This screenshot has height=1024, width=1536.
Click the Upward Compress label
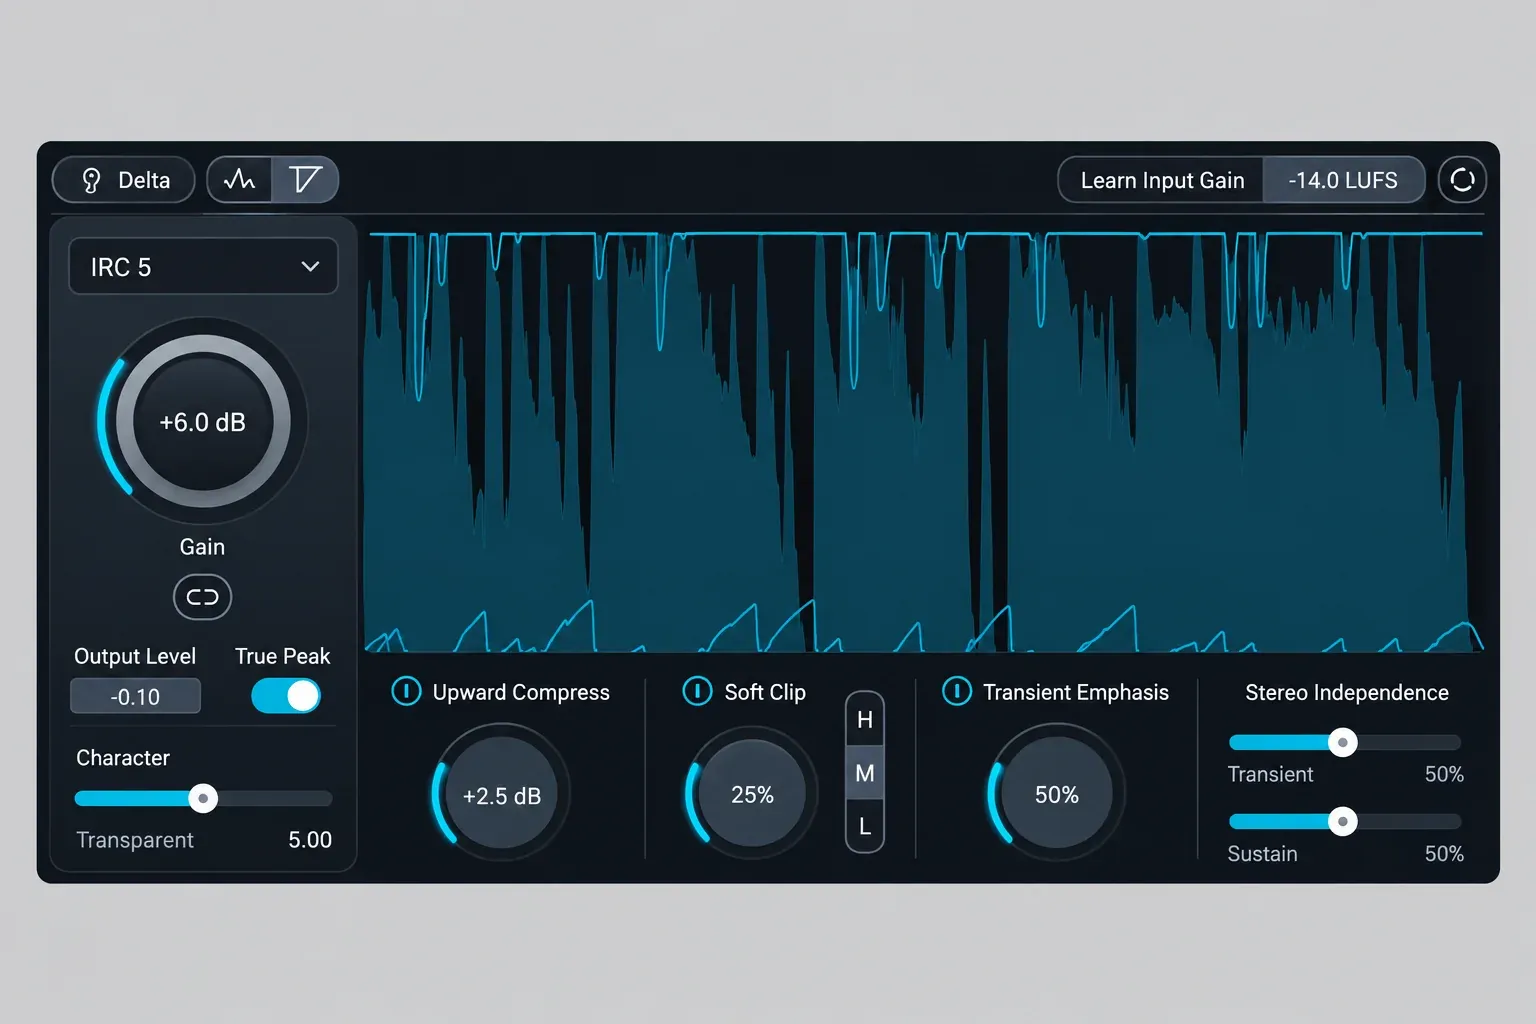tap(521, 692)
